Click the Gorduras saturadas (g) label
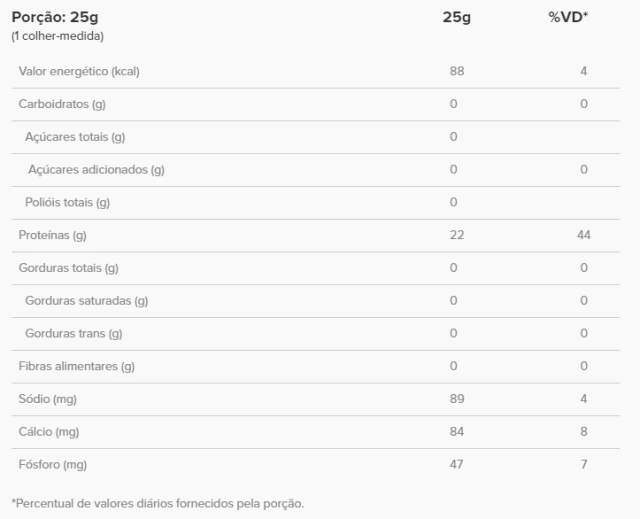The image size is (640, 519). coord(86,301)
